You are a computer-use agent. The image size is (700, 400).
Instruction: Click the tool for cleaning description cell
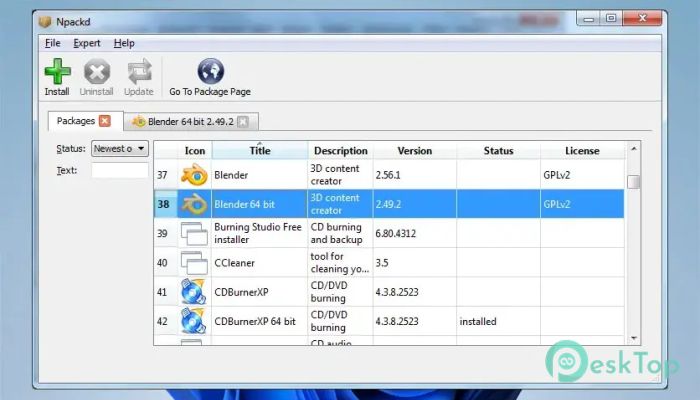tap(340, 262)
